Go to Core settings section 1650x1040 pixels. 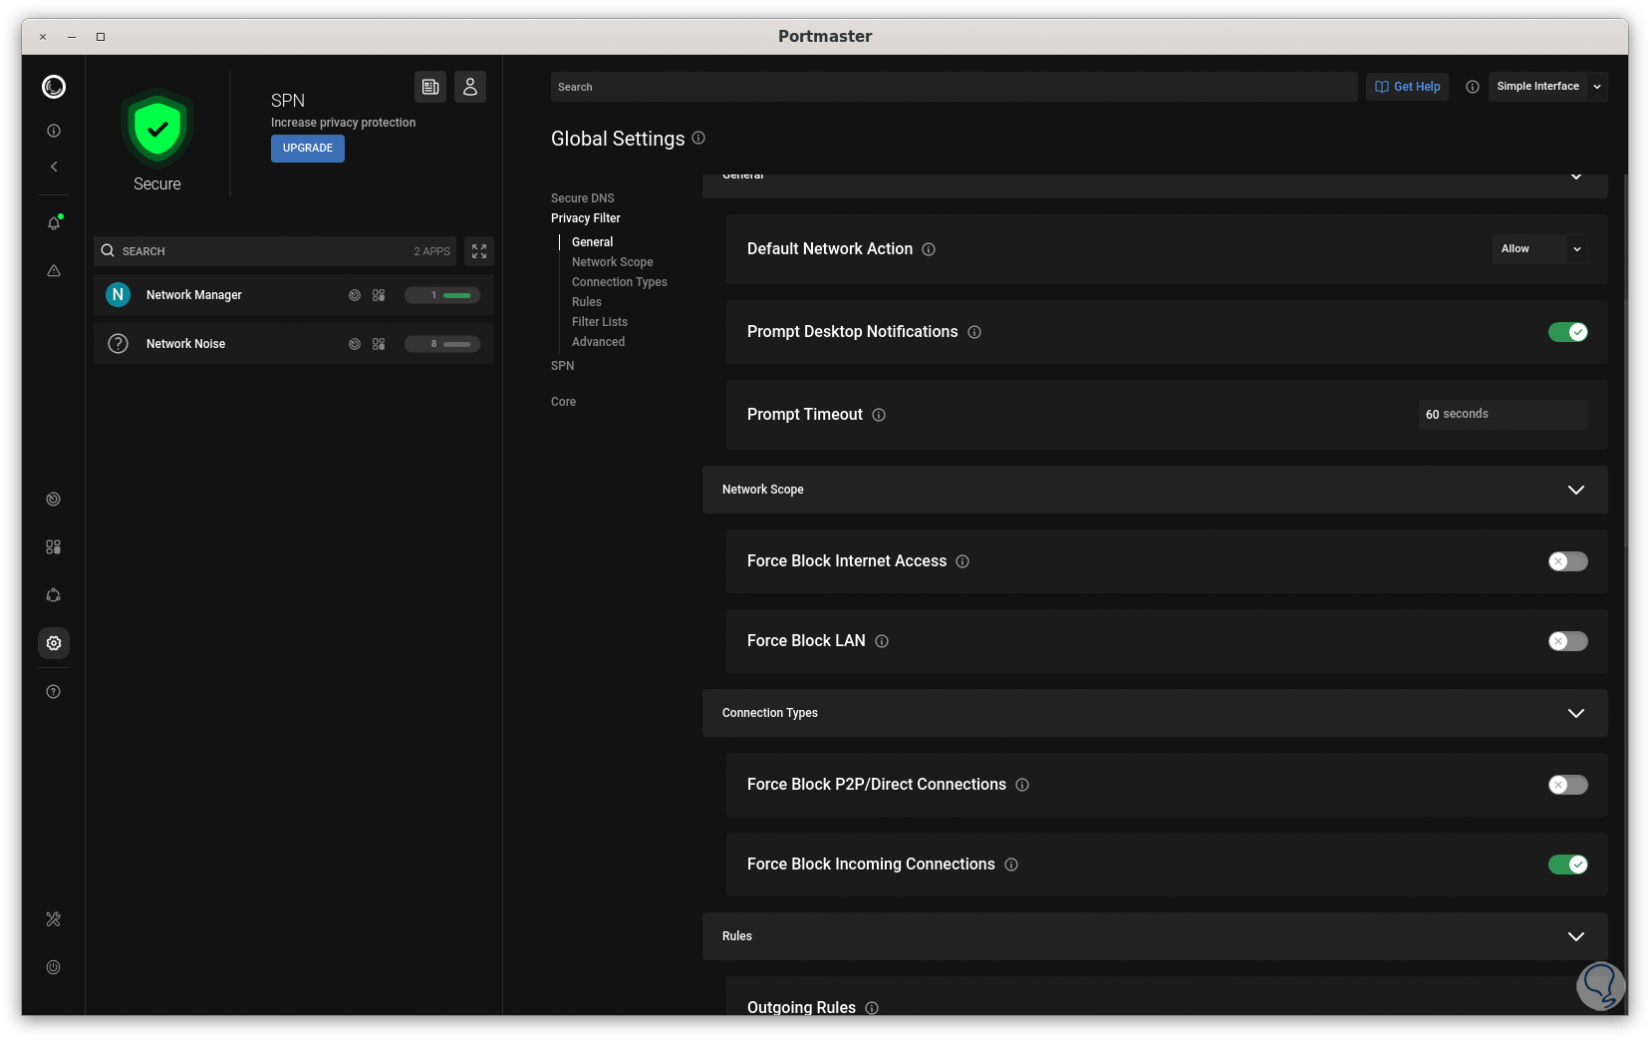click(x=564, y=402)
